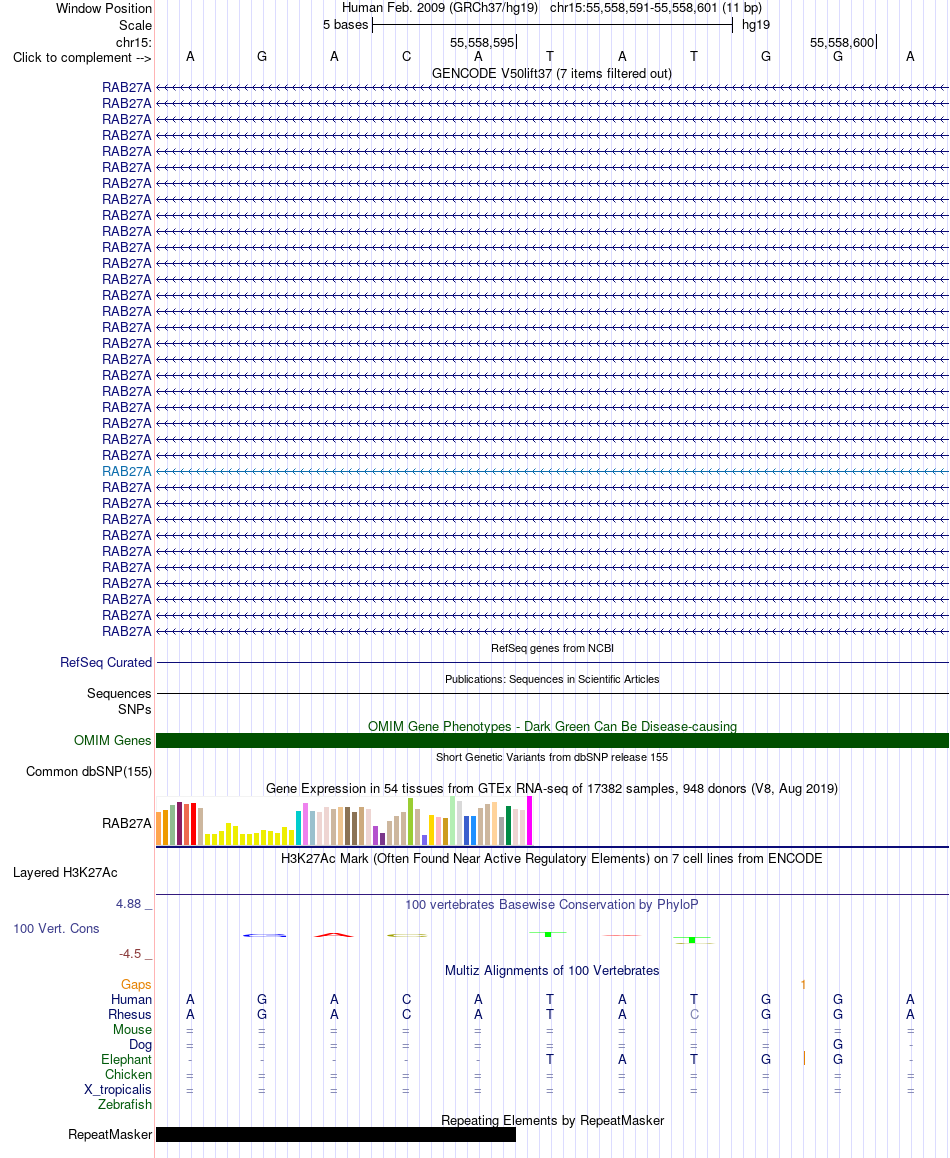This screenshot has height=1158, width=950.
Task: Click 'Repeating Elements by RepeatMasker' title
Action: (x=552, y=1120)
